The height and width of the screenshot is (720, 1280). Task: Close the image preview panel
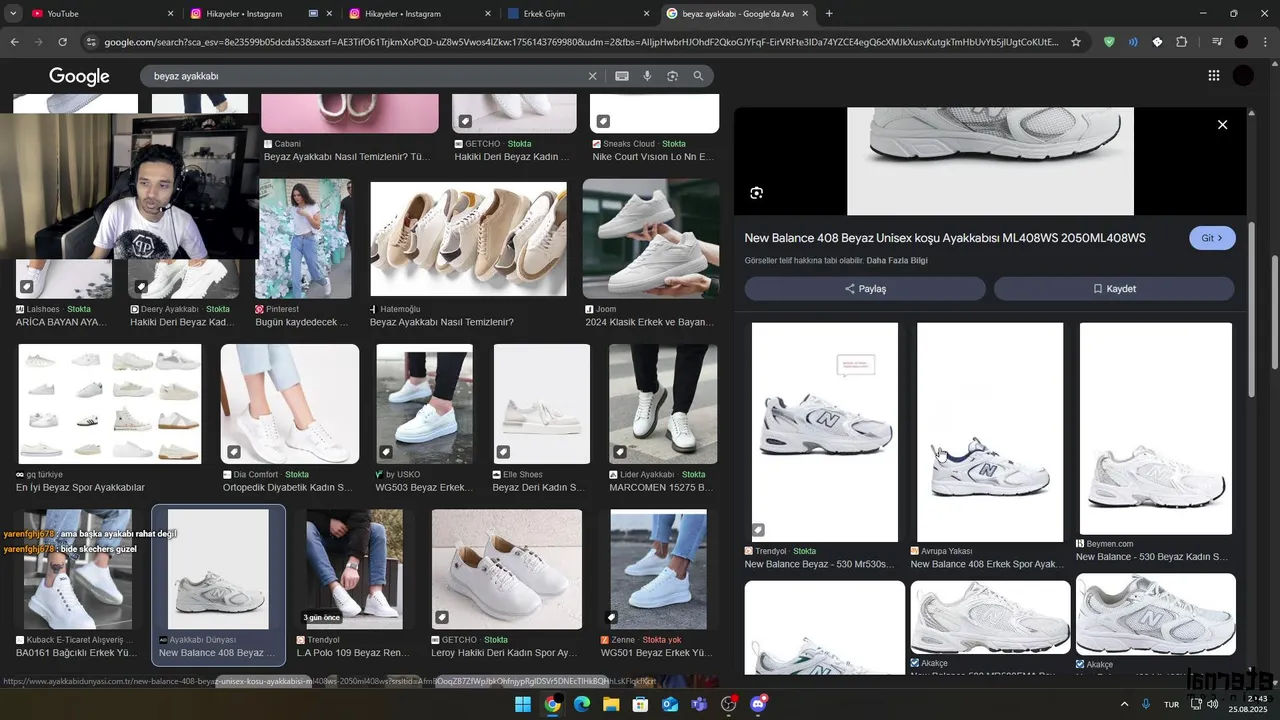pyautogui.click(x=1222, y=125)
